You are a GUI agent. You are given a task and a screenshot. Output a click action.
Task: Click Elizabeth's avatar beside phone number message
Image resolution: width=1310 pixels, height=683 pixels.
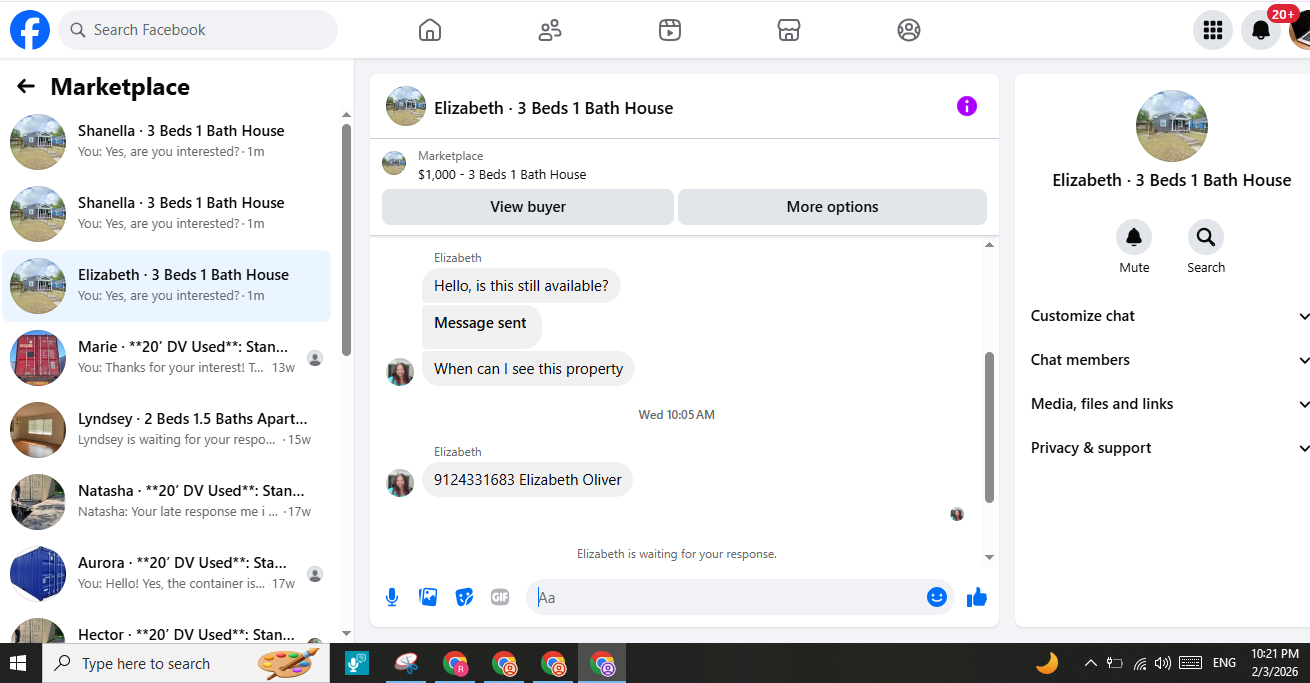[400, 483]
